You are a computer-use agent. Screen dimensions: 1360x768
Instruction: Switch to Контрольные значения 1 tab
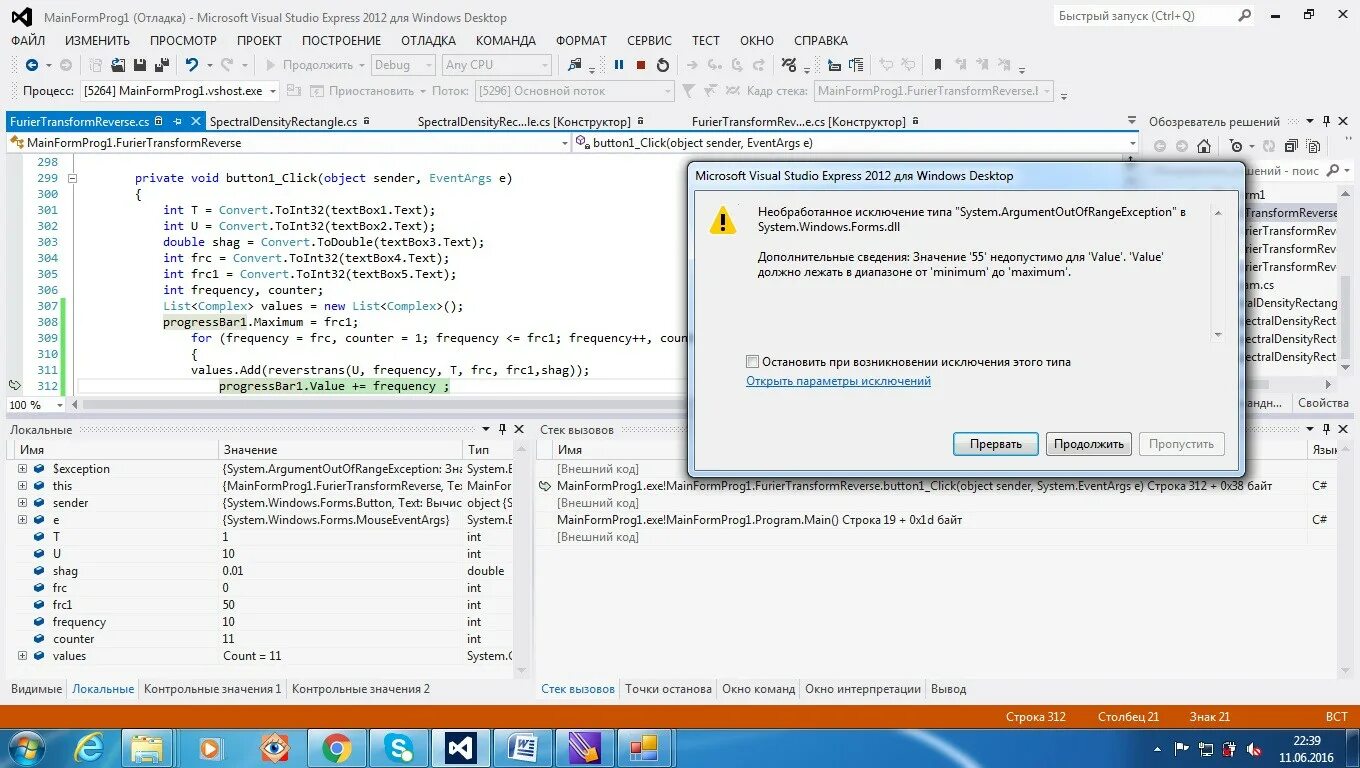click(x=213, y=689)
